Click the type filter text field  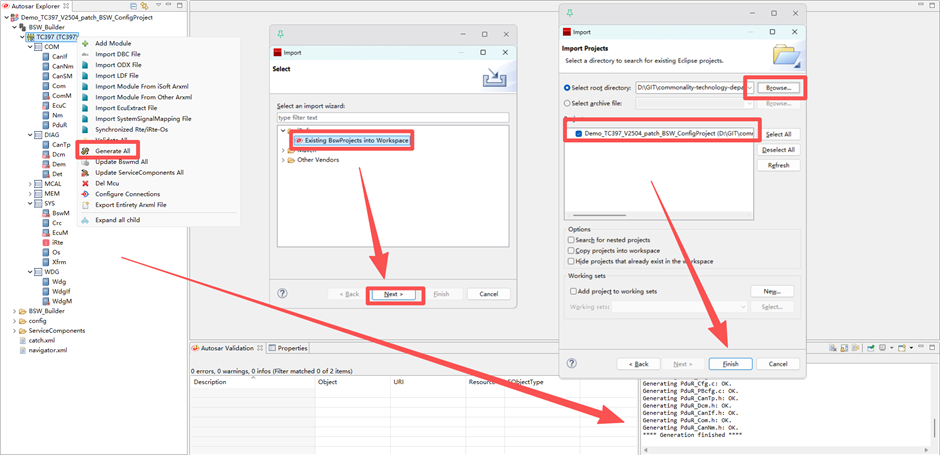[393, 117]
